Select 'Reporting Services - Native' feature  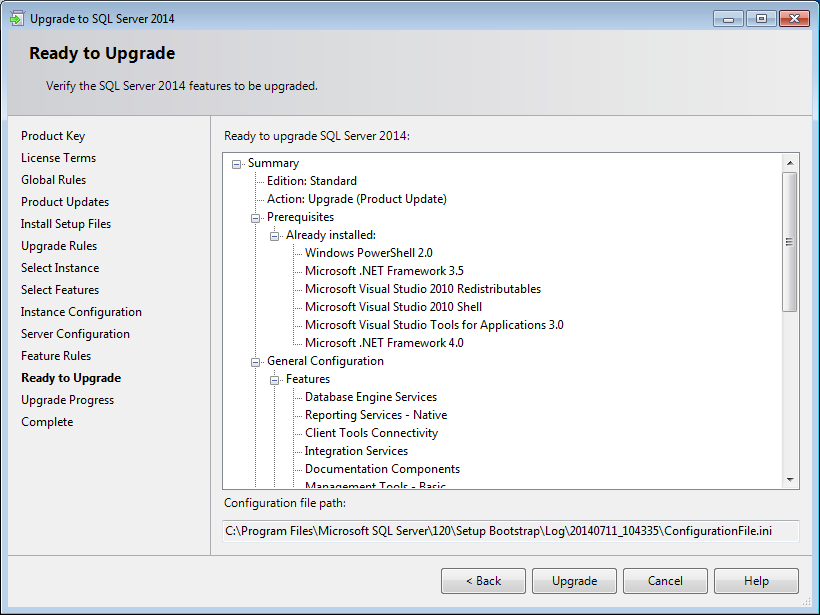376,415
